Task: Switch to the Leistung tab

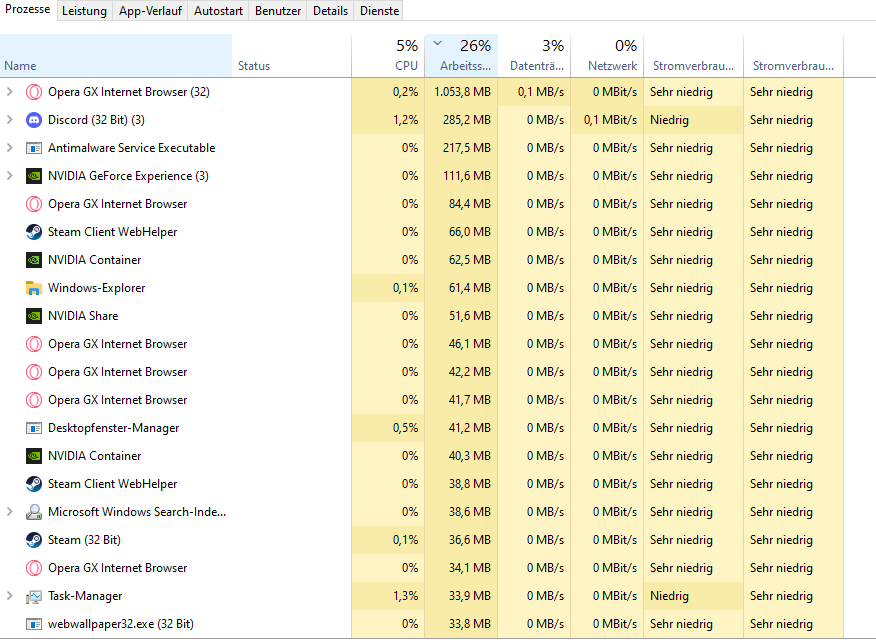Action: pos(84,11)
